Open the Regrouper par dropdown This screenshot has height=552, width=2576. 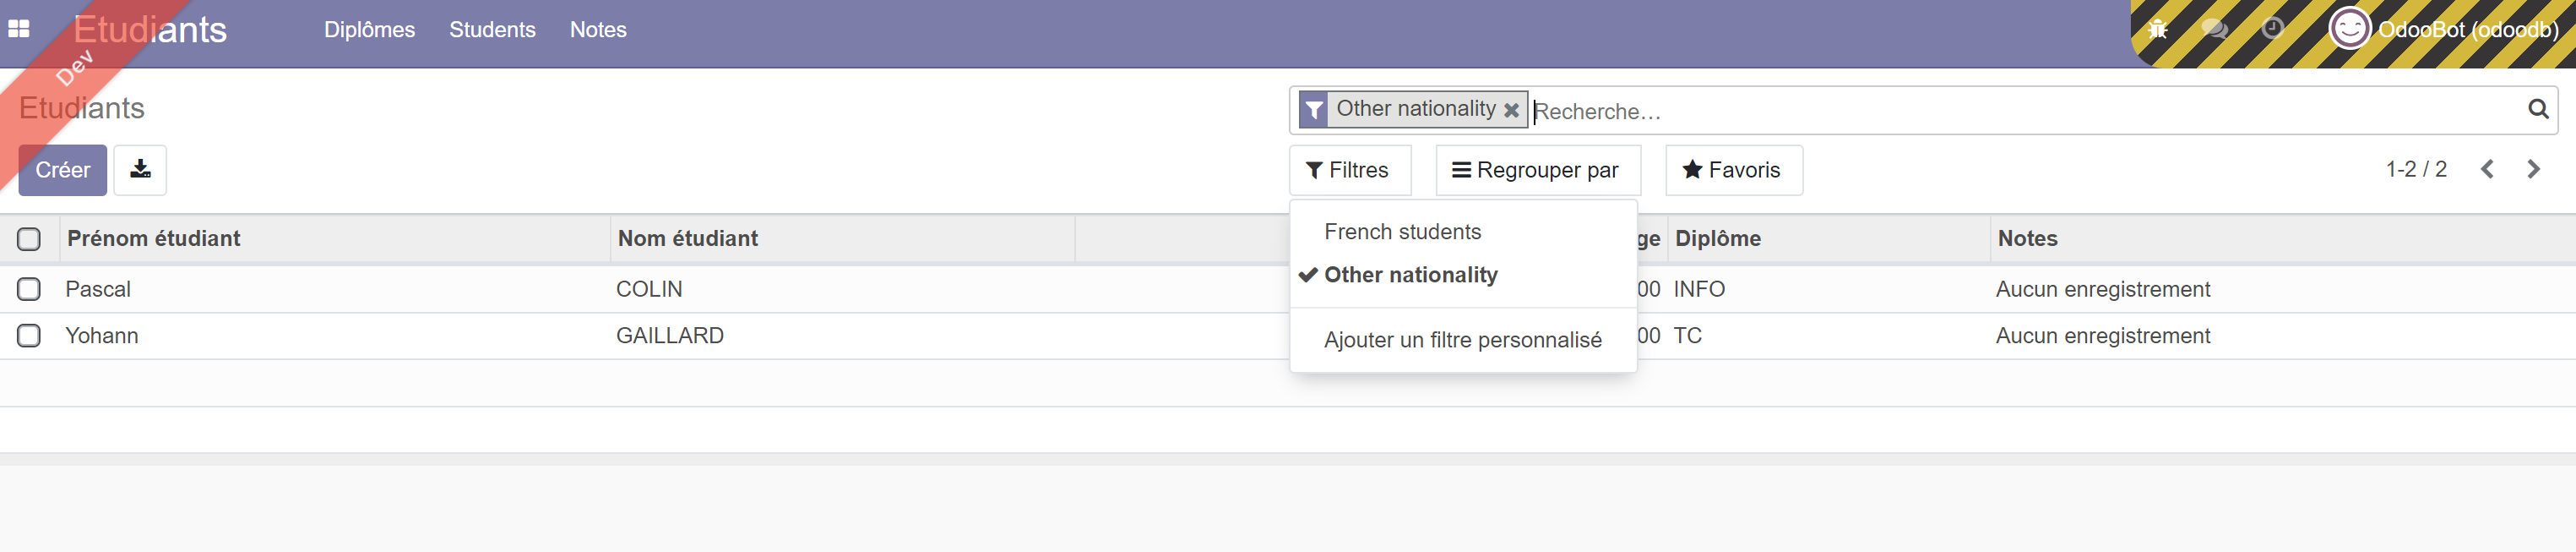pyautogui.click(x=1536, y=170)
